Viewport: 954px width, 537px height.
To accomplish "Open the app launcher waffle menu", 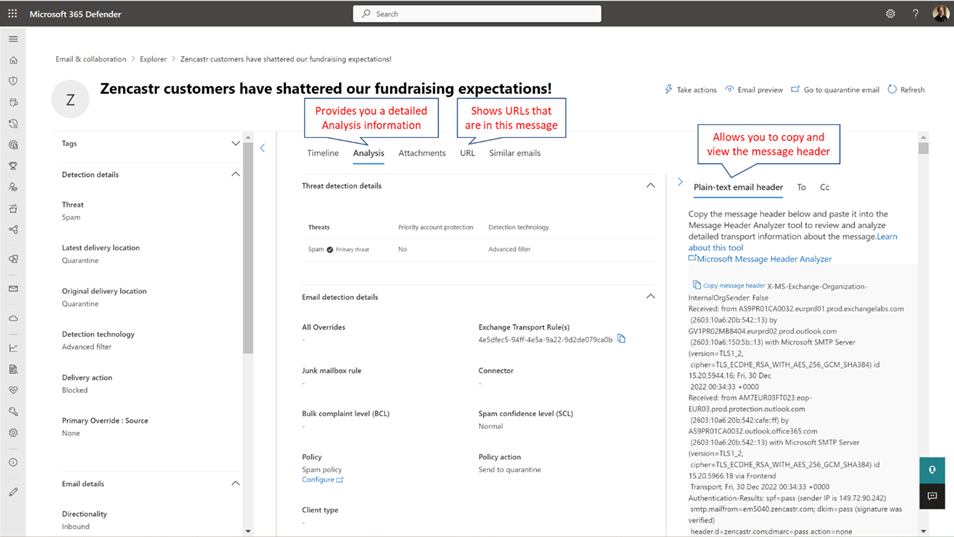I will pos(12,13).
